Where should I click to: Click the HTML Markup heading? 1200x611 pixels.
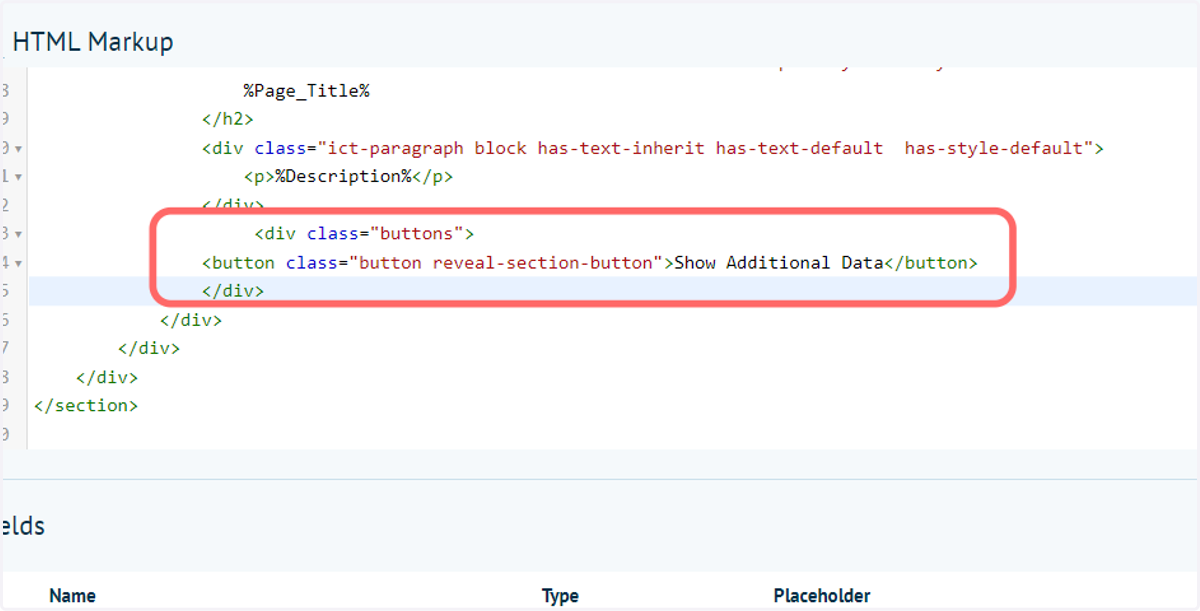pyautogui.click(x=93, y=42)
